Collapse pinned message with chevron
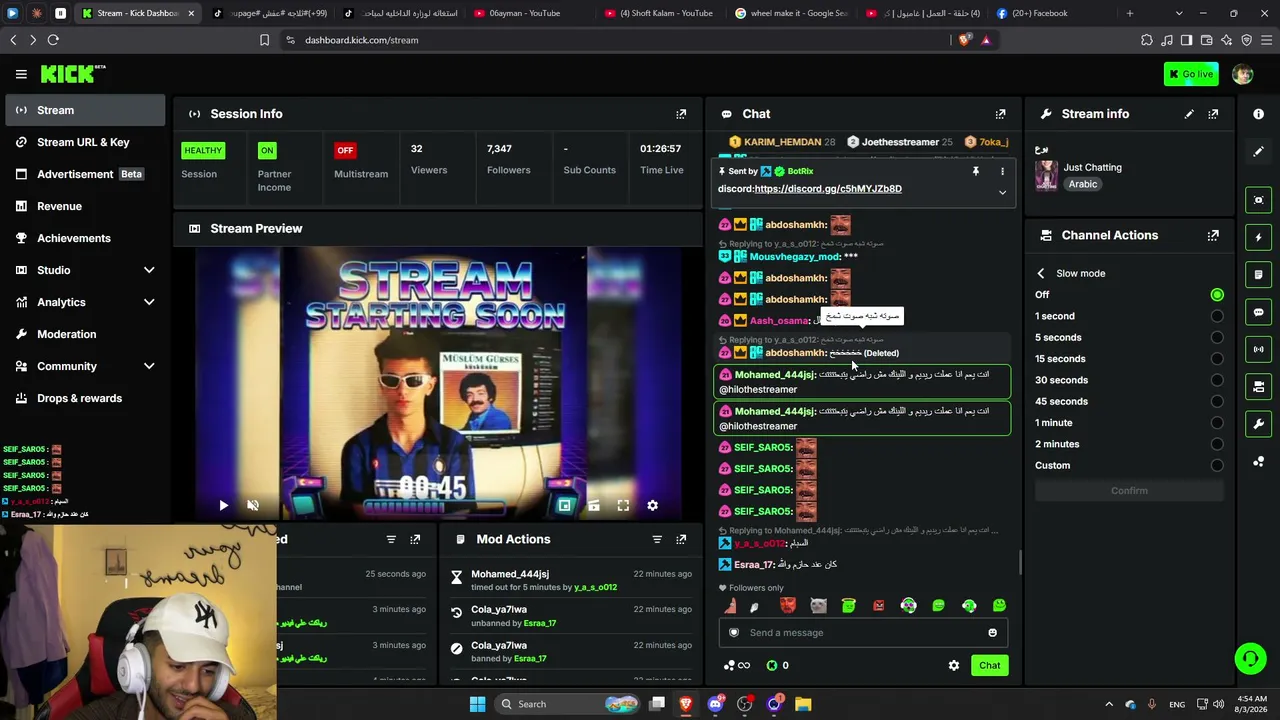This screenshot has height=720, width=1280. coord(1002,192)
